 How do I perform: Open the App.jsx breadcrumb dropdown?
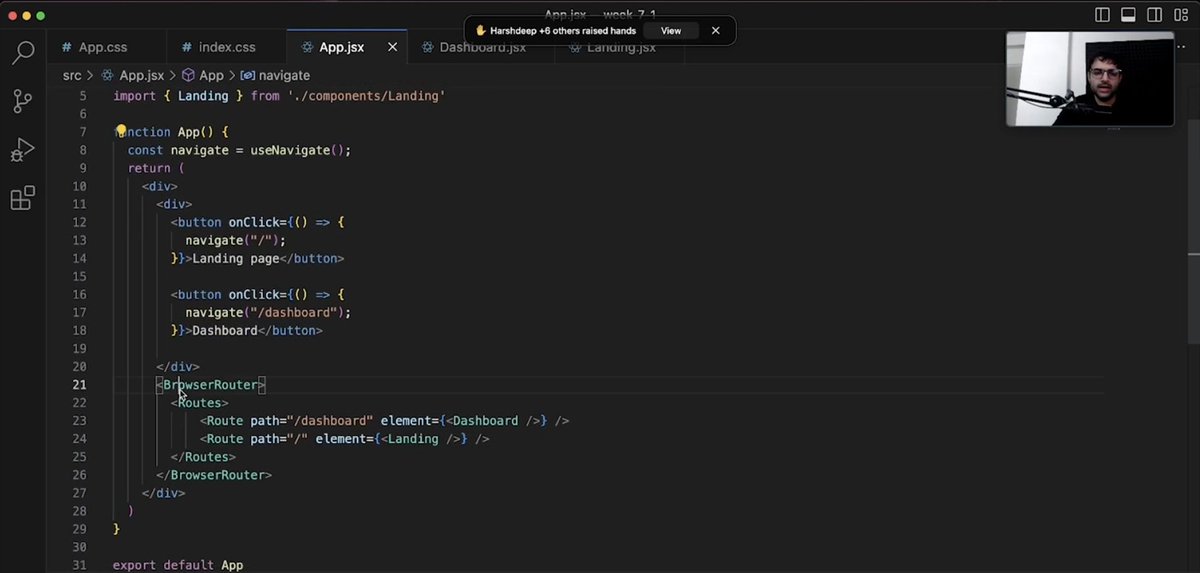pyautogui.click(x=141, y=75)
